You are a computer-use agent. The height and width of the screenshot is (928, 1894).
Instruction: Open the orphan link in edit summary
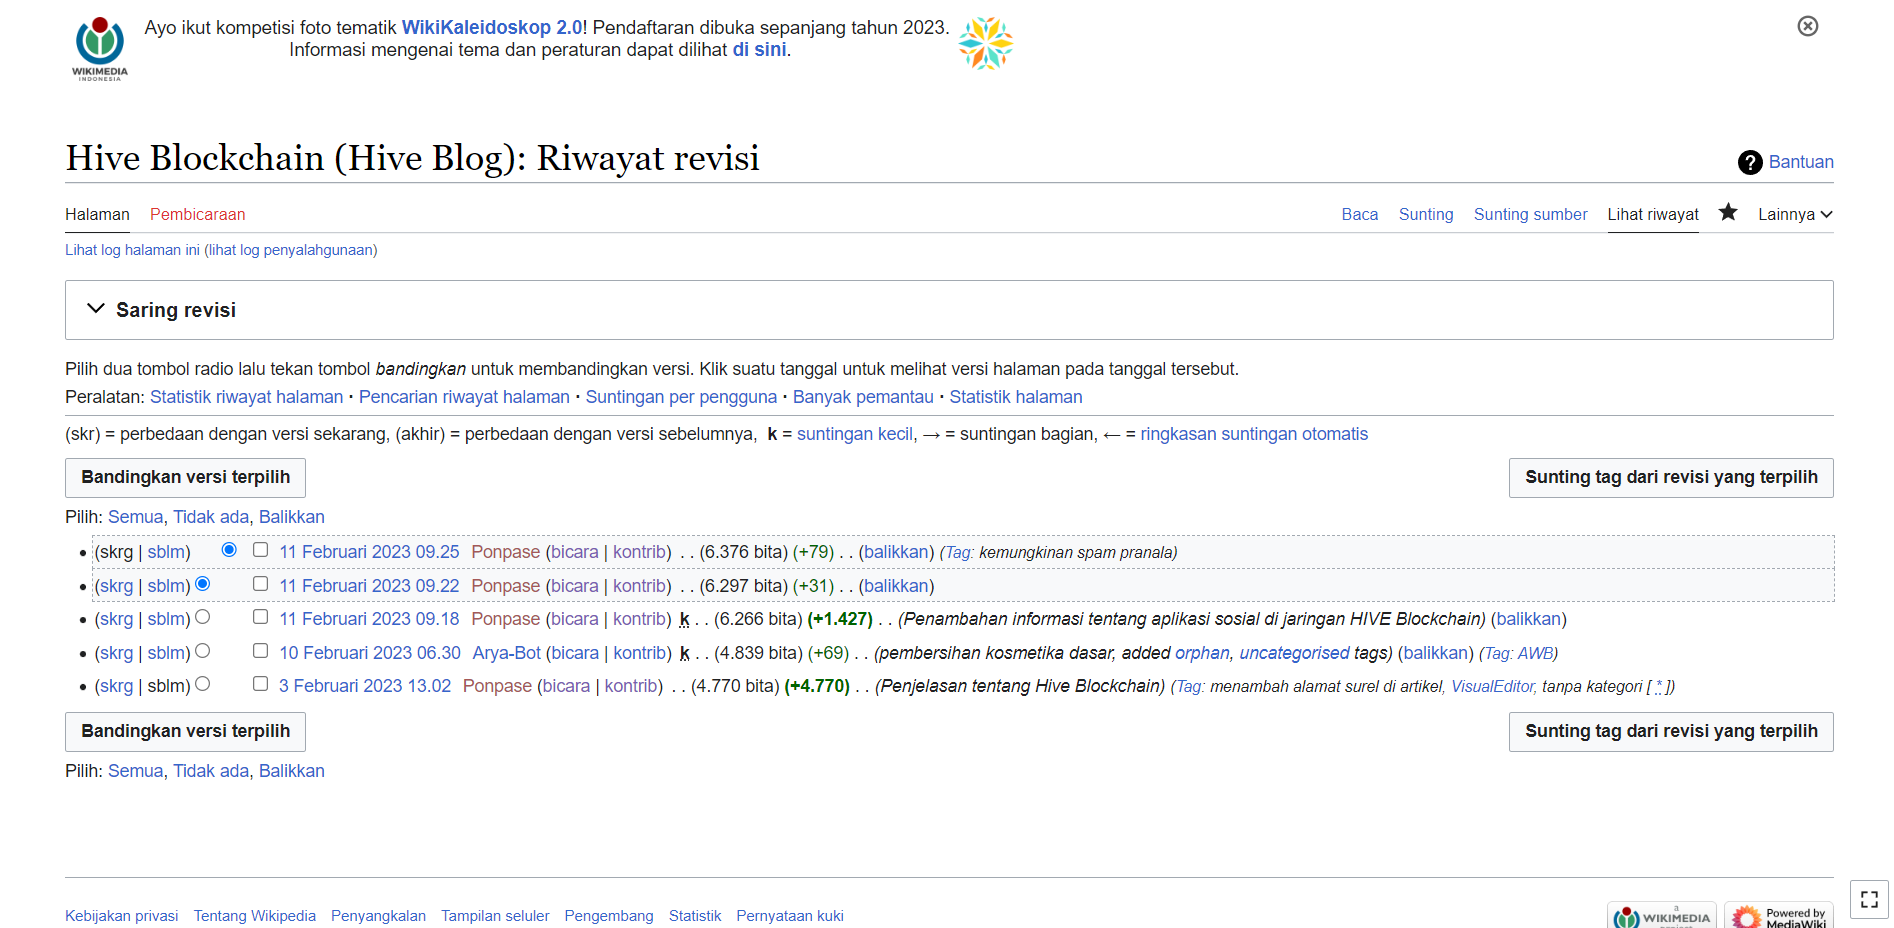click(x=1202, y=653)
